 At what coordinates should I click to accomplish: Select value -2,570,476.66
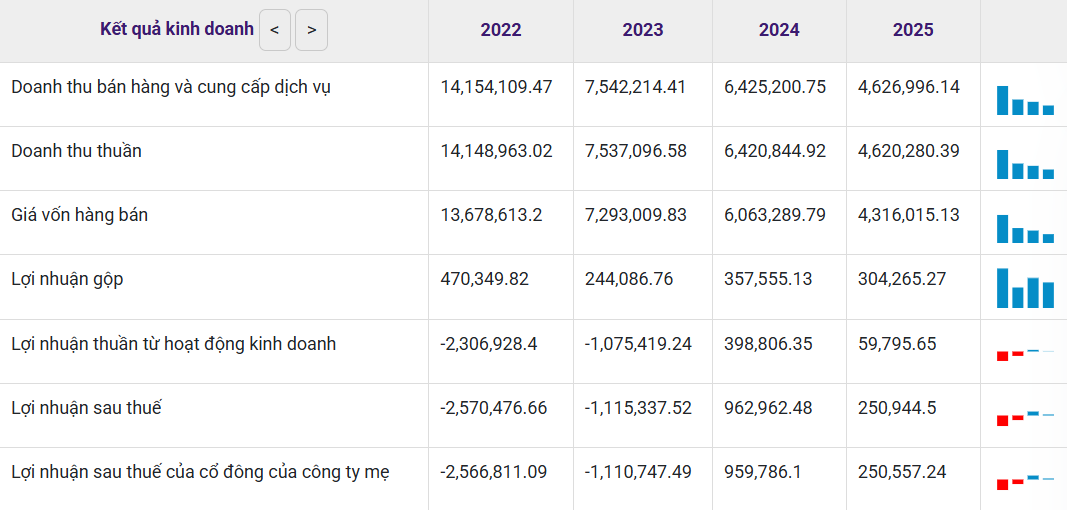click(x=494, y=409)
